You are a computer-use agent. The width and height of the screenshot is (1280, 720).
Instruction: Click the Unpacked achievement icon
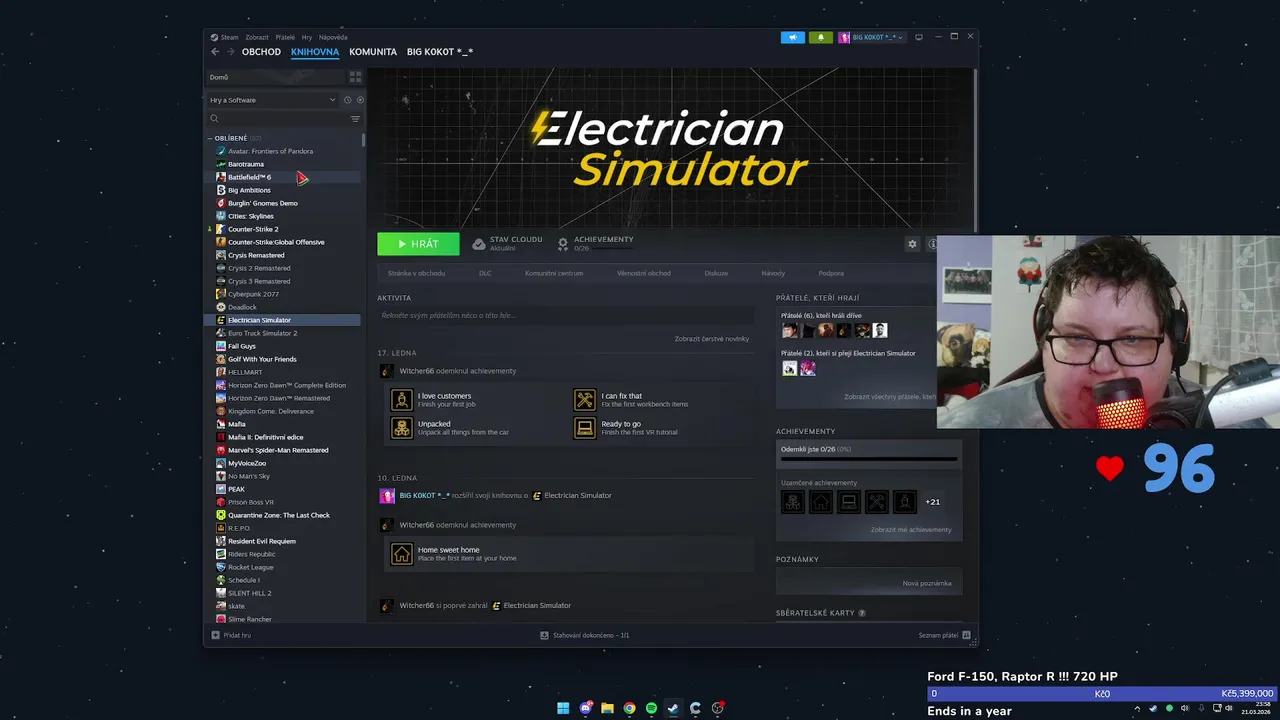point(402,428)
